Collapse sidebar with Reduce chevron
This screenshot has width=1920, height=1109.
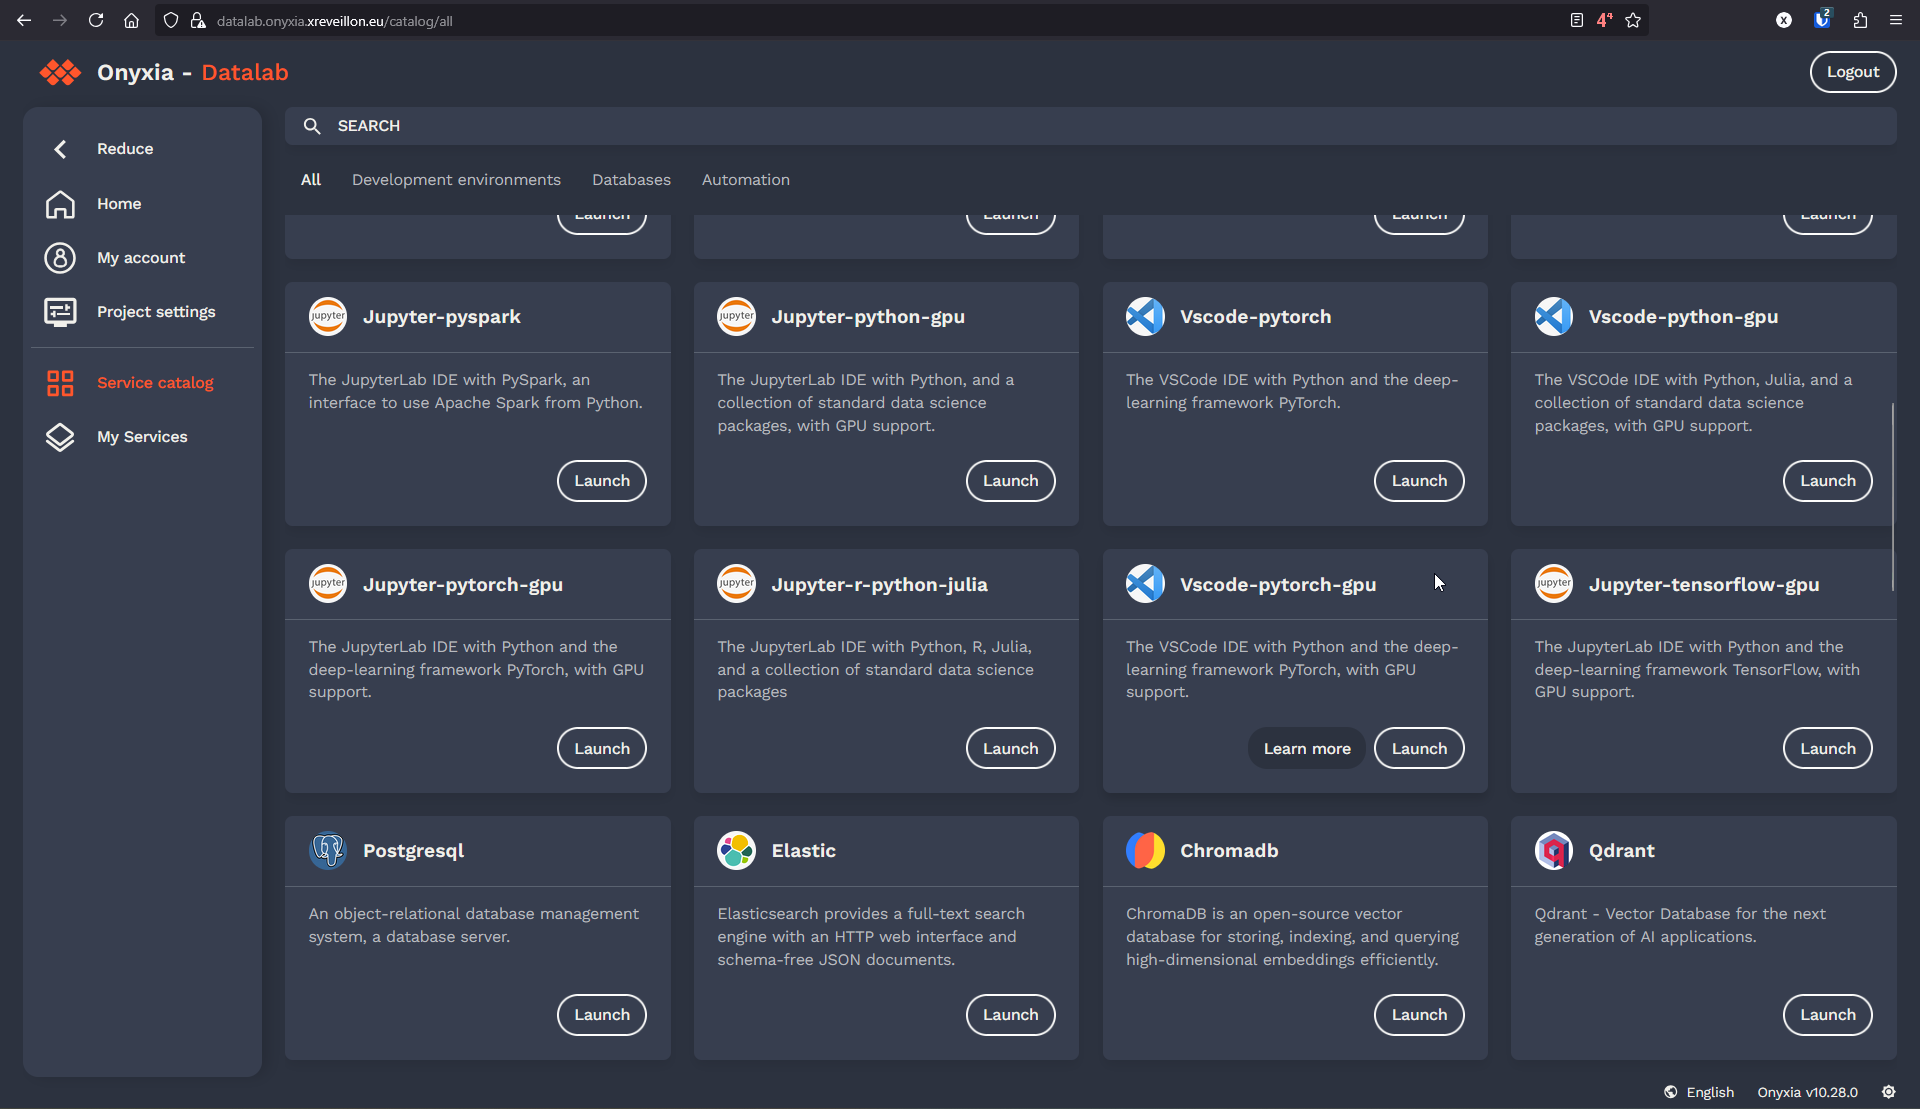point(60,149)
